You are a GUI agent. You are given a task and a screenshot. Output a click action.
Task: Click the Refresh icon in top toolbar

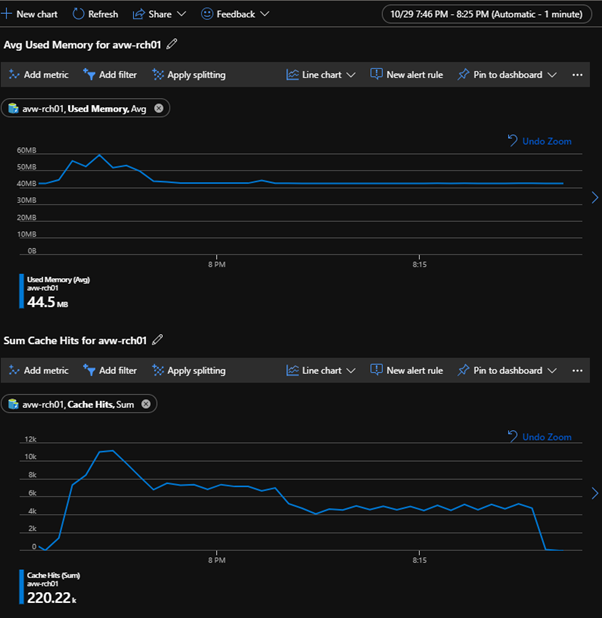(79, 14)
